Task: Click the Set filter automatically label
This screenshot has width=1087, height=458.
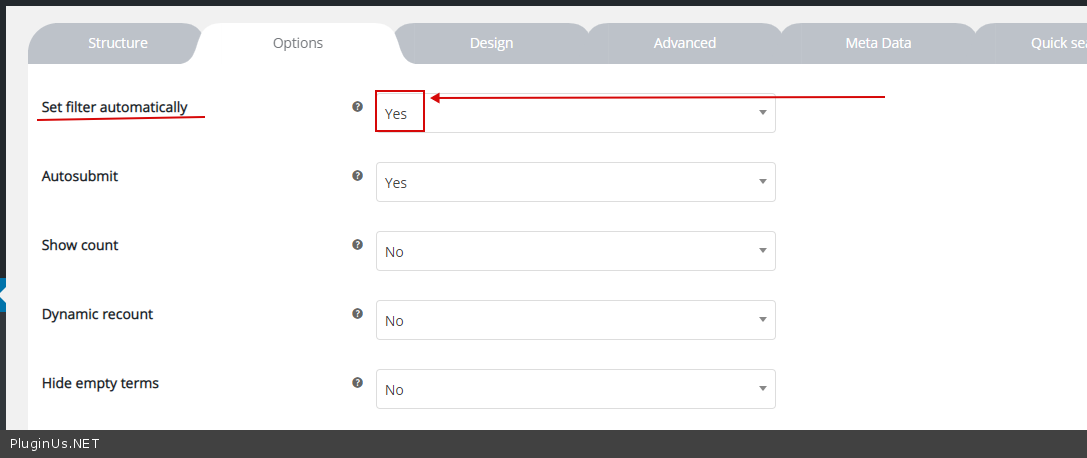Action: [x=114, y=107]
